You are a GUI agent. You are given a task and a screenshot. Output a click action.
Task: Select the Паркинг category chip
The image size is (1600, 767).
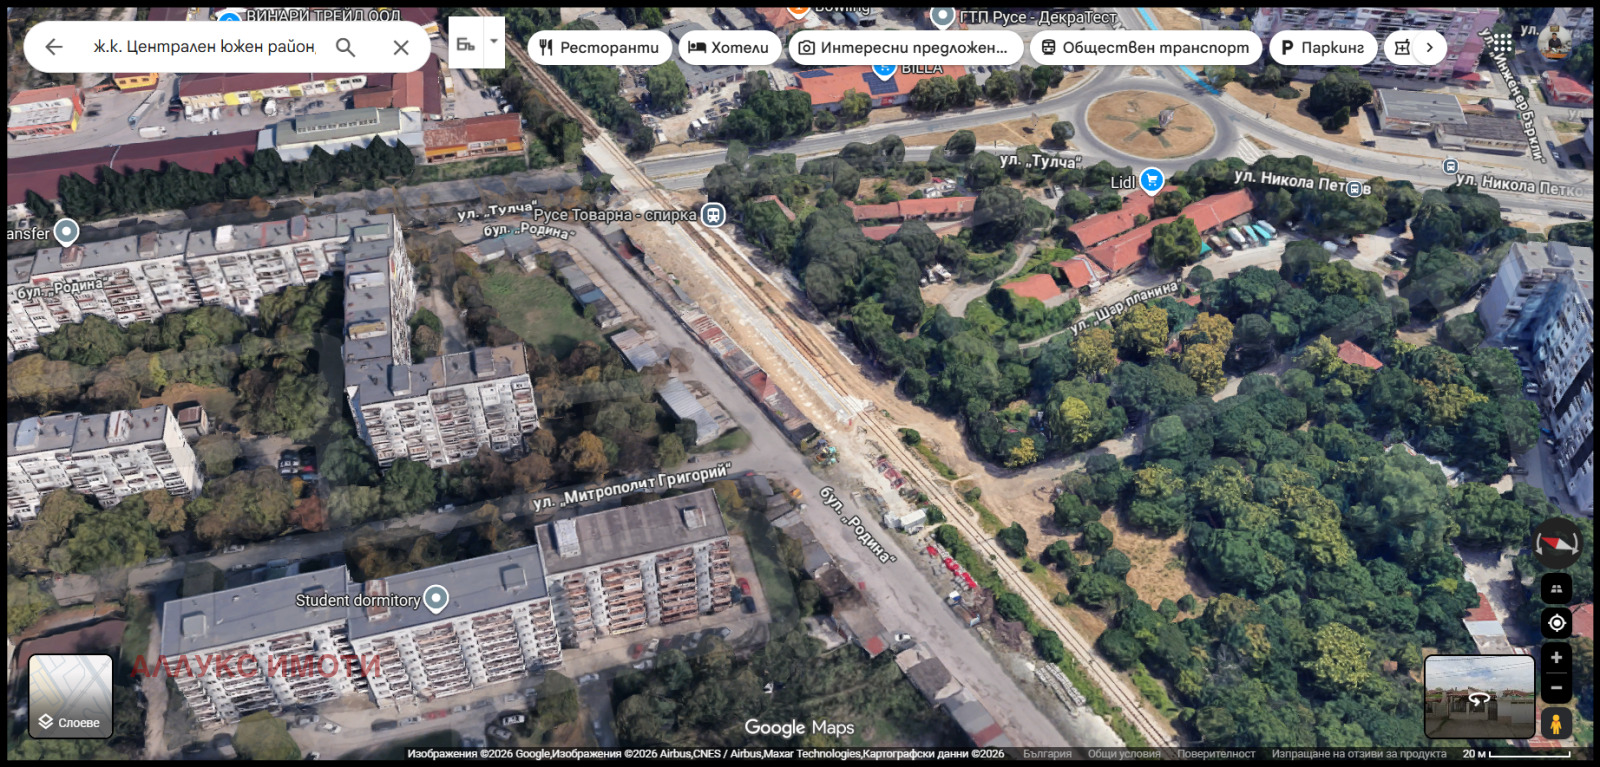click(1322, 47)
